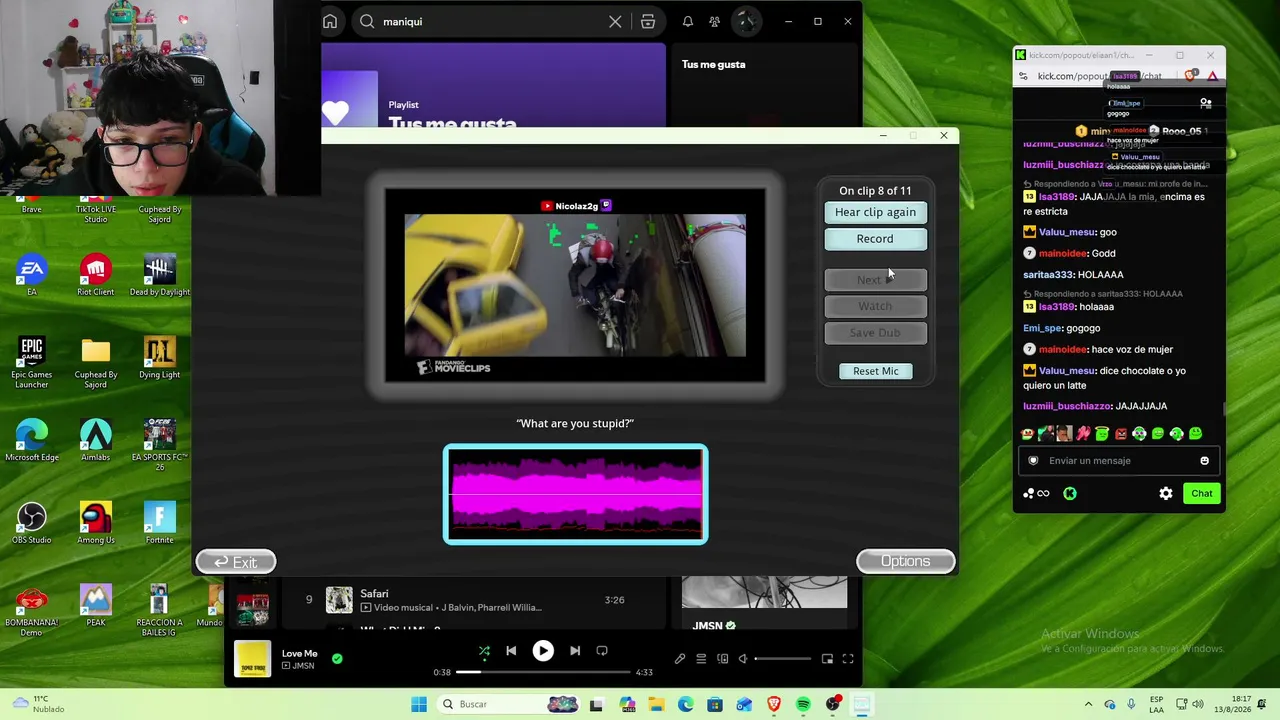Insert the red angry face emote
The width and height of the screenshot is (1280, 720).
[x=1121, y=434]
